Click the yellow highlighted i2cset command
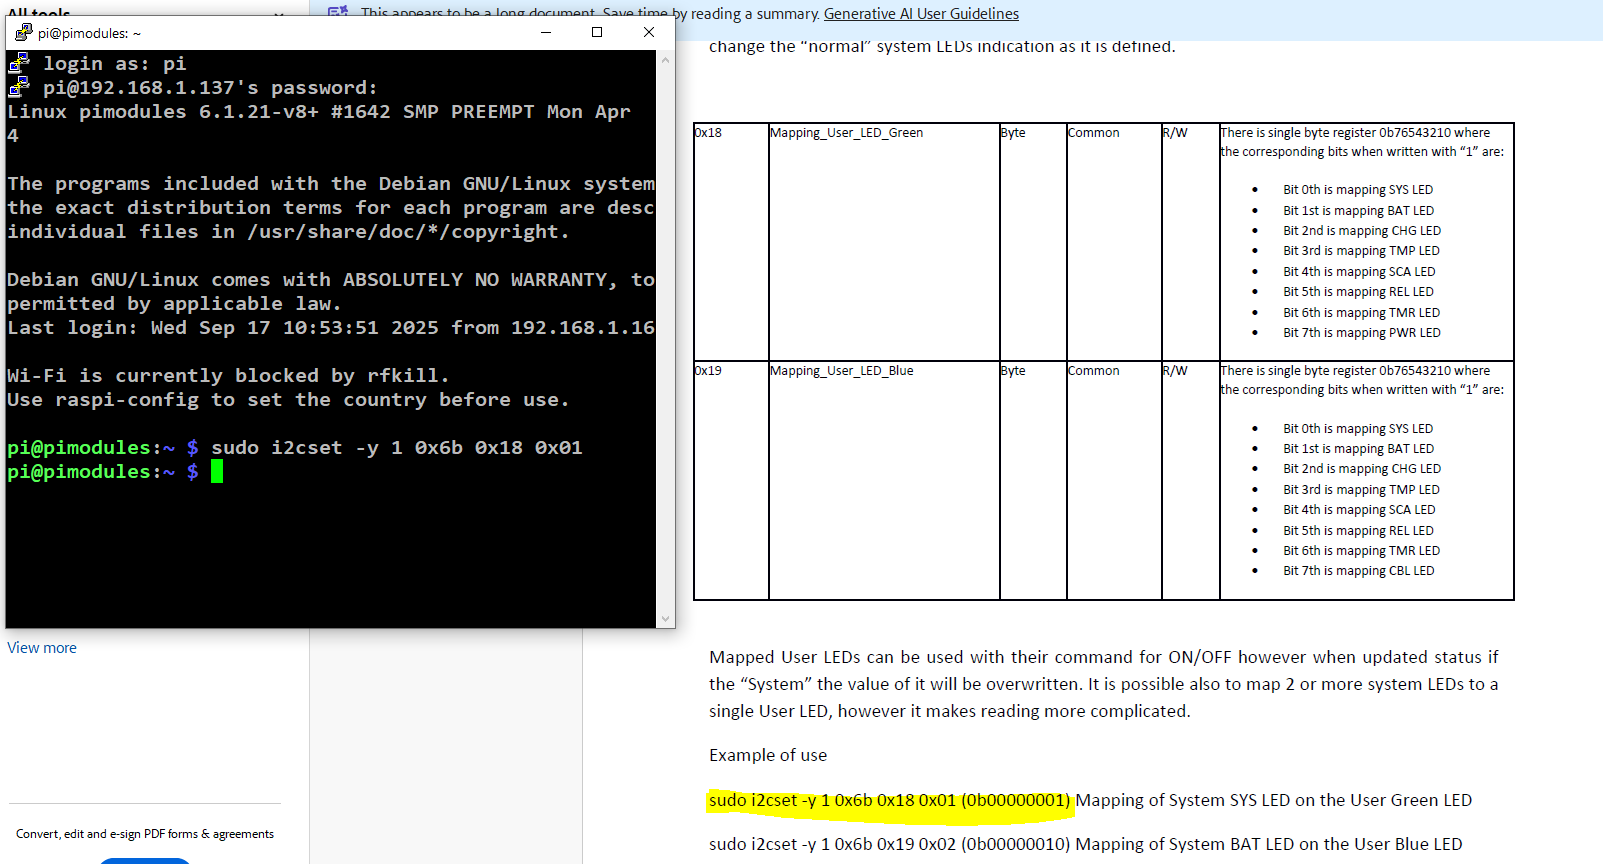 coord(888,800)
